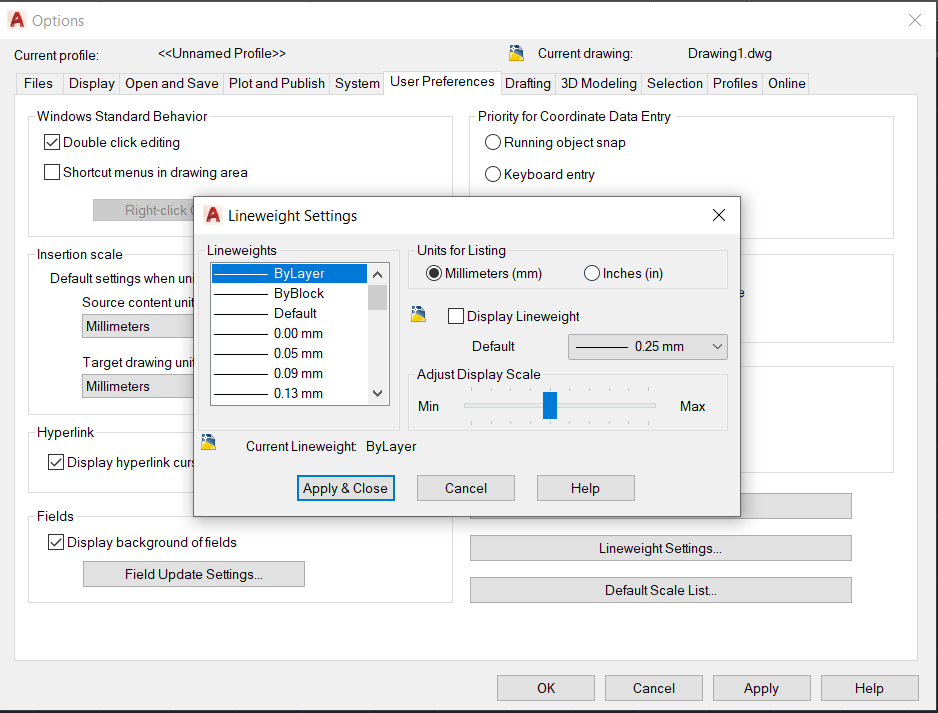This screenshot has width=938, height=713.
Task: Choose Running object snap priority
Action: [x=492, y=142]
